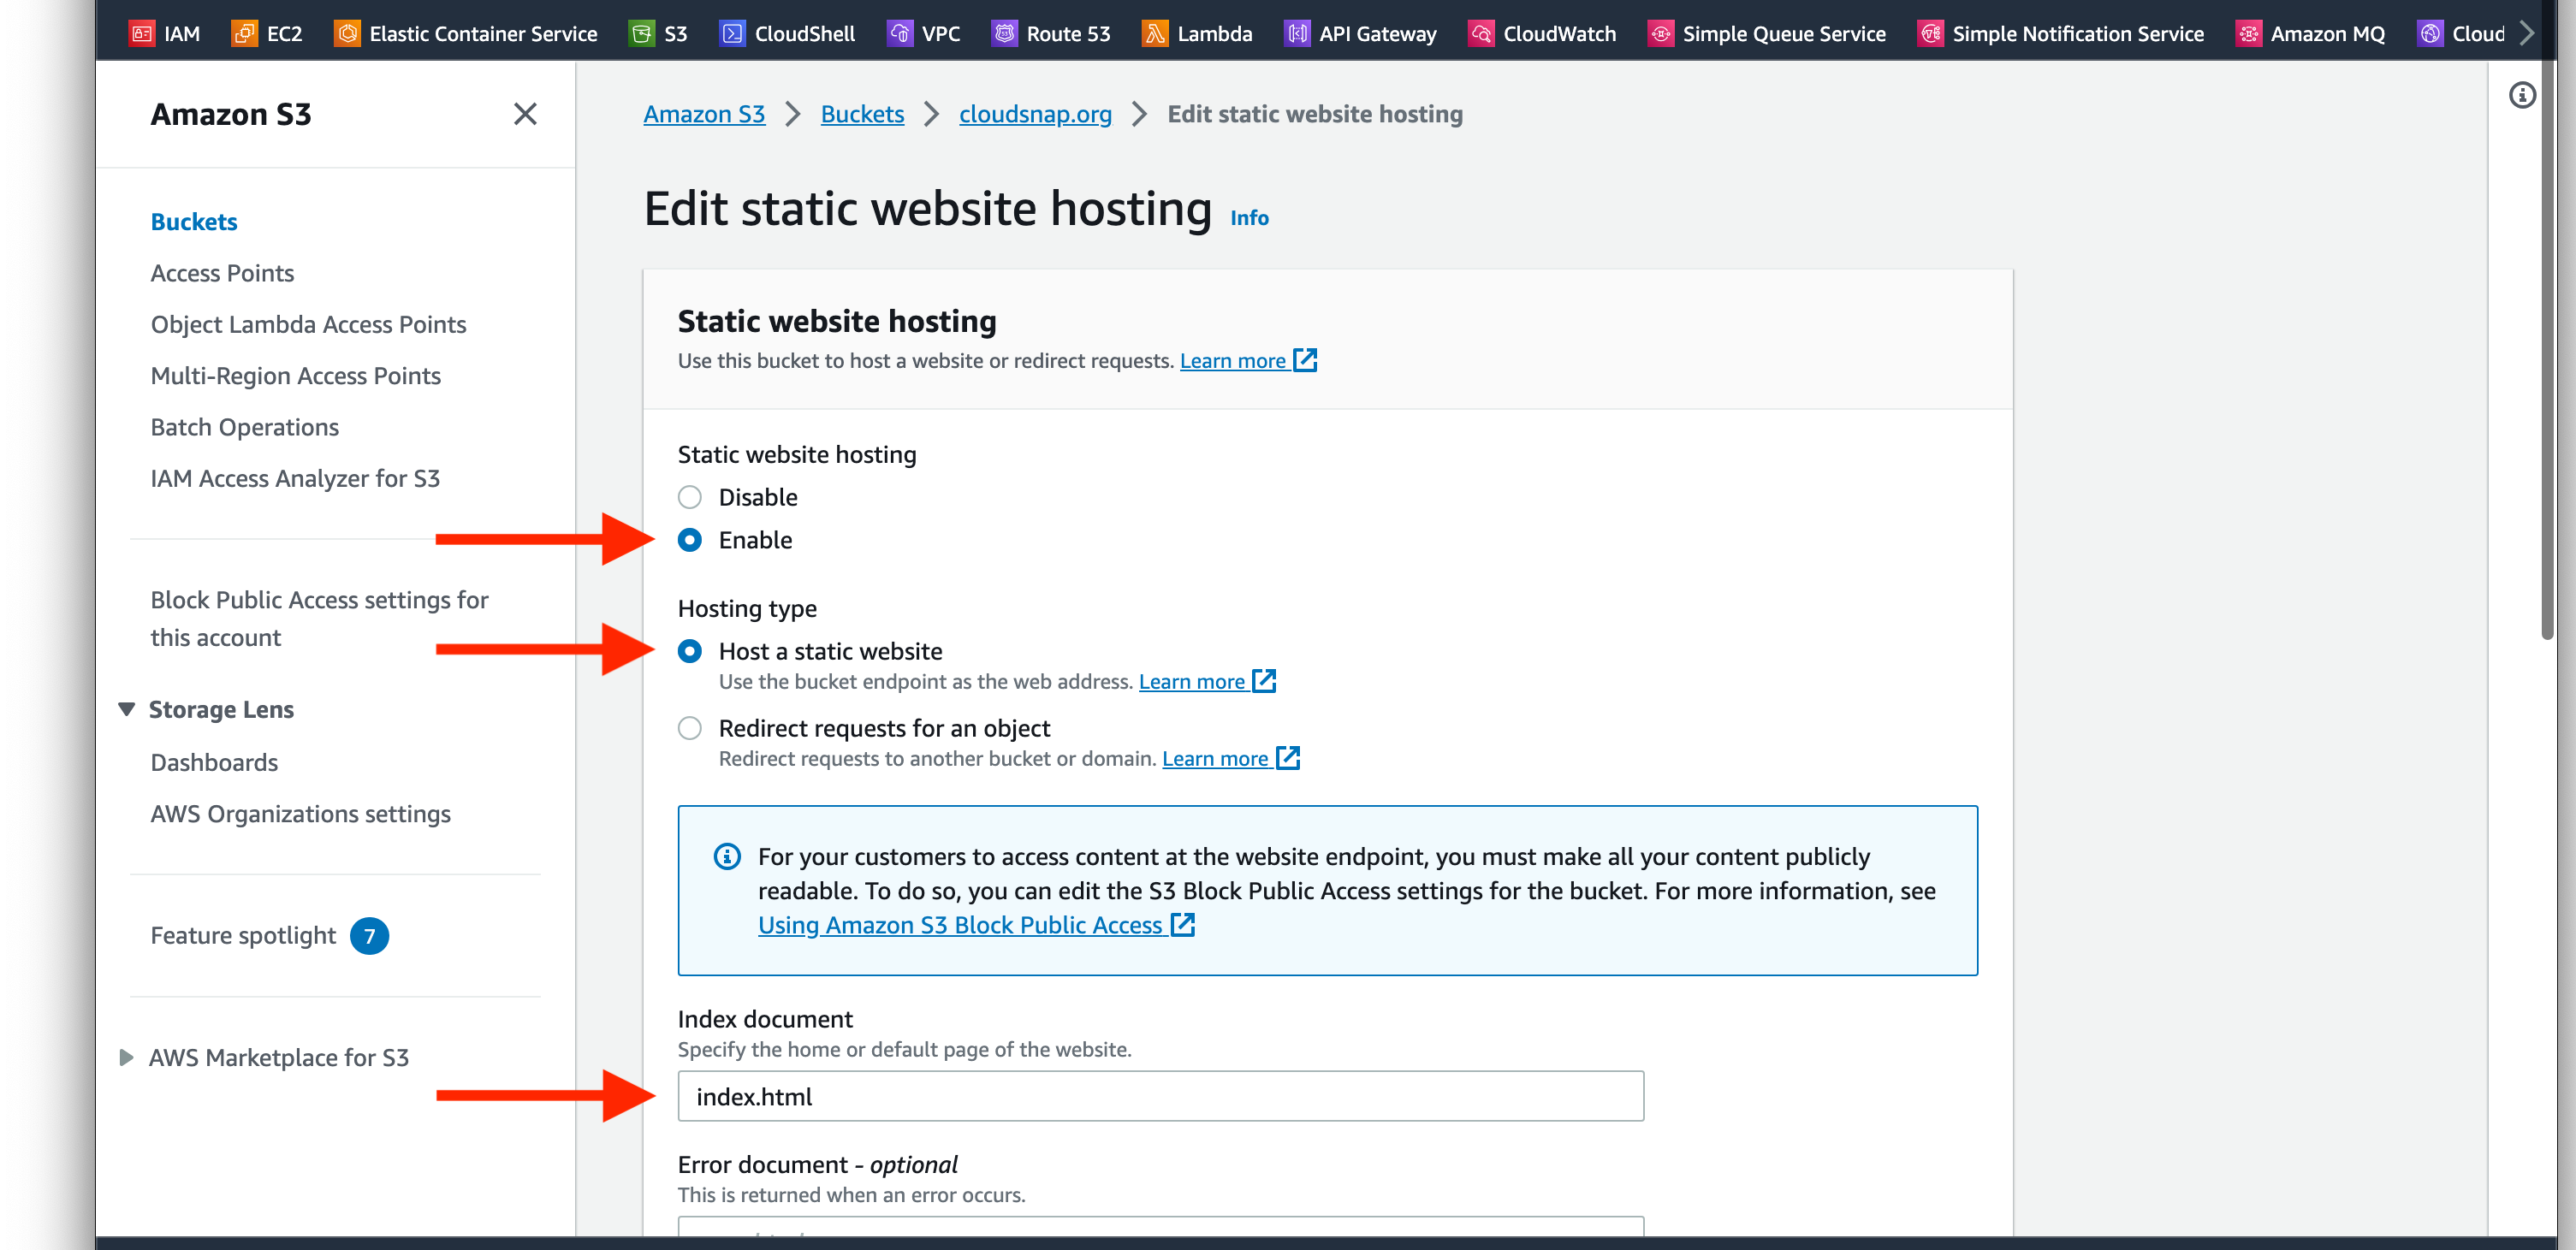Click external icon beside redirect Learn more

tap(1288, 758)
